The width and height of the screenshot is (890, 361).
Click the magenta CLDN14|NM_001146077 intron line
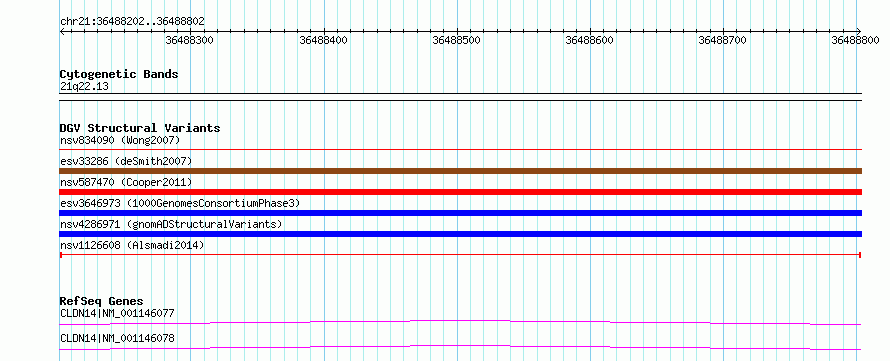[x=461, y=322]
